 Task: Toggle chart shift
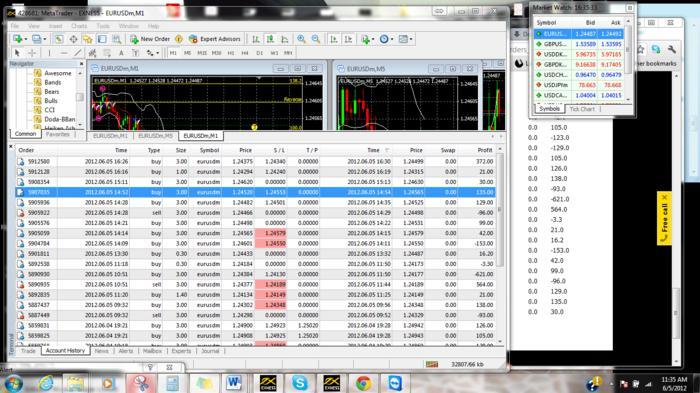[x=348, y=39]
